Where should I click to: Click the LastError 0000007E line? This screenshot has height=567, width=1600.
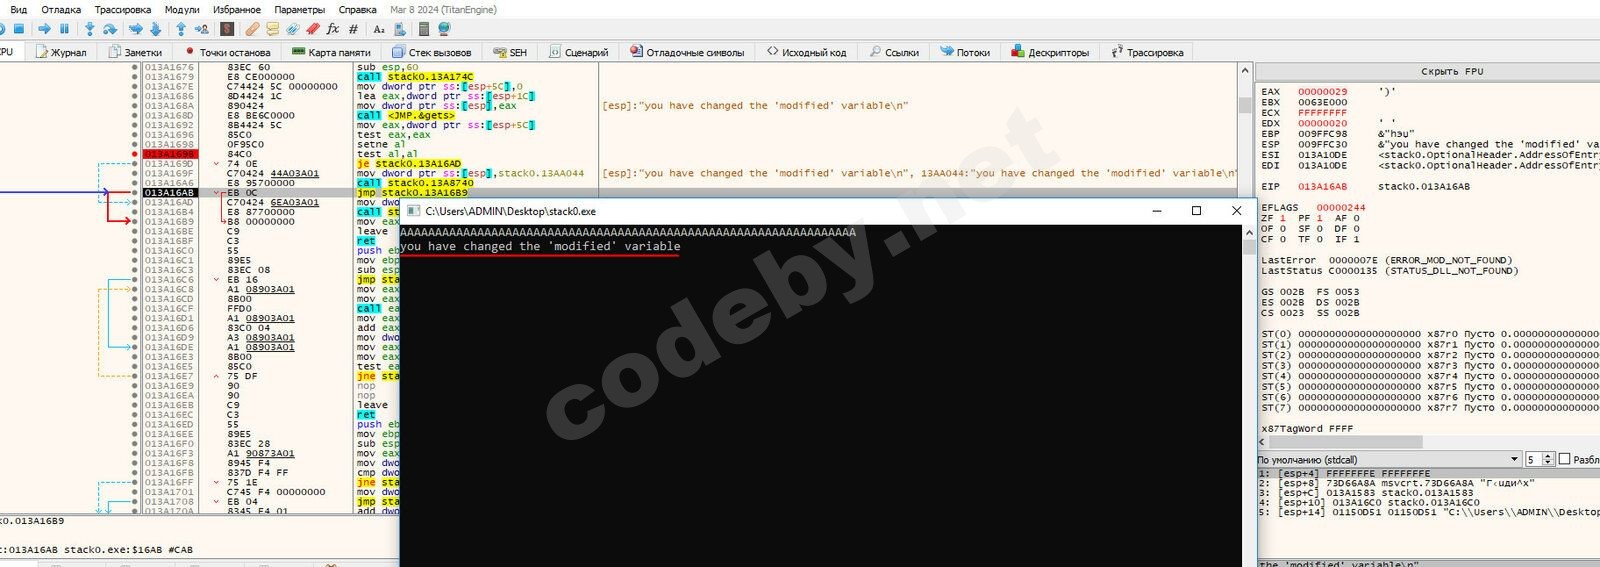[1387, 260]
